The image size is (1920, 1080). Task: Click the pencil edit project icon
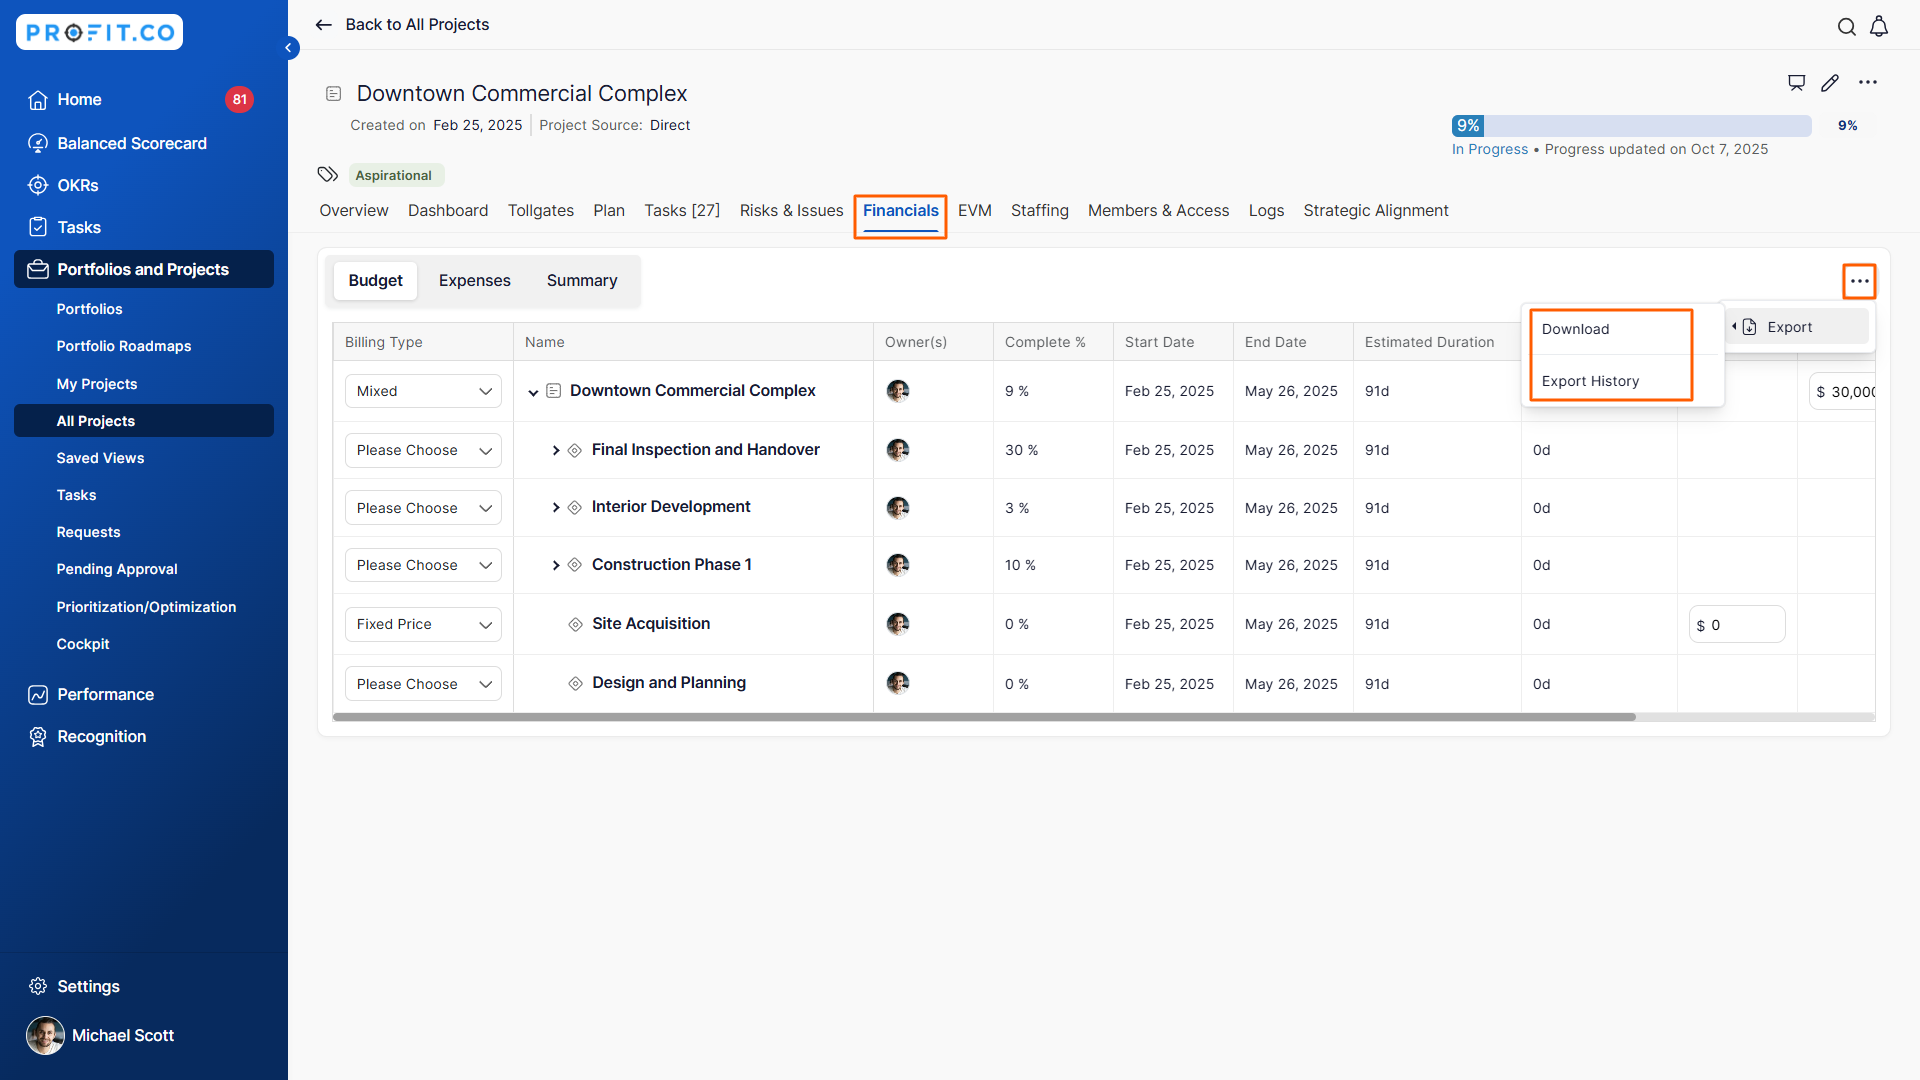[1830, 83]
